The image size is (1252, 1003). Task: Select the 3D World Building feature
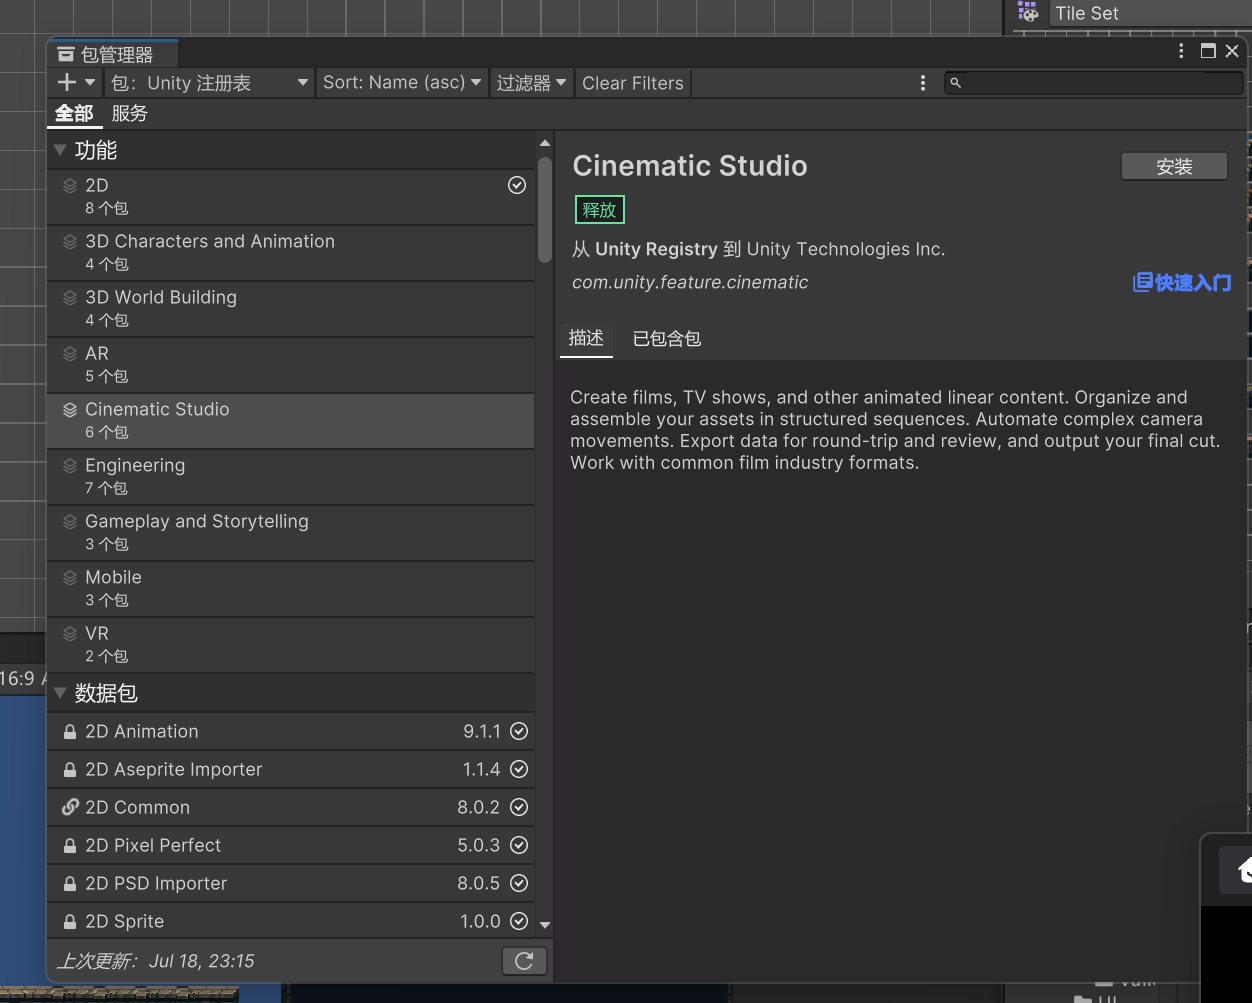290,308
